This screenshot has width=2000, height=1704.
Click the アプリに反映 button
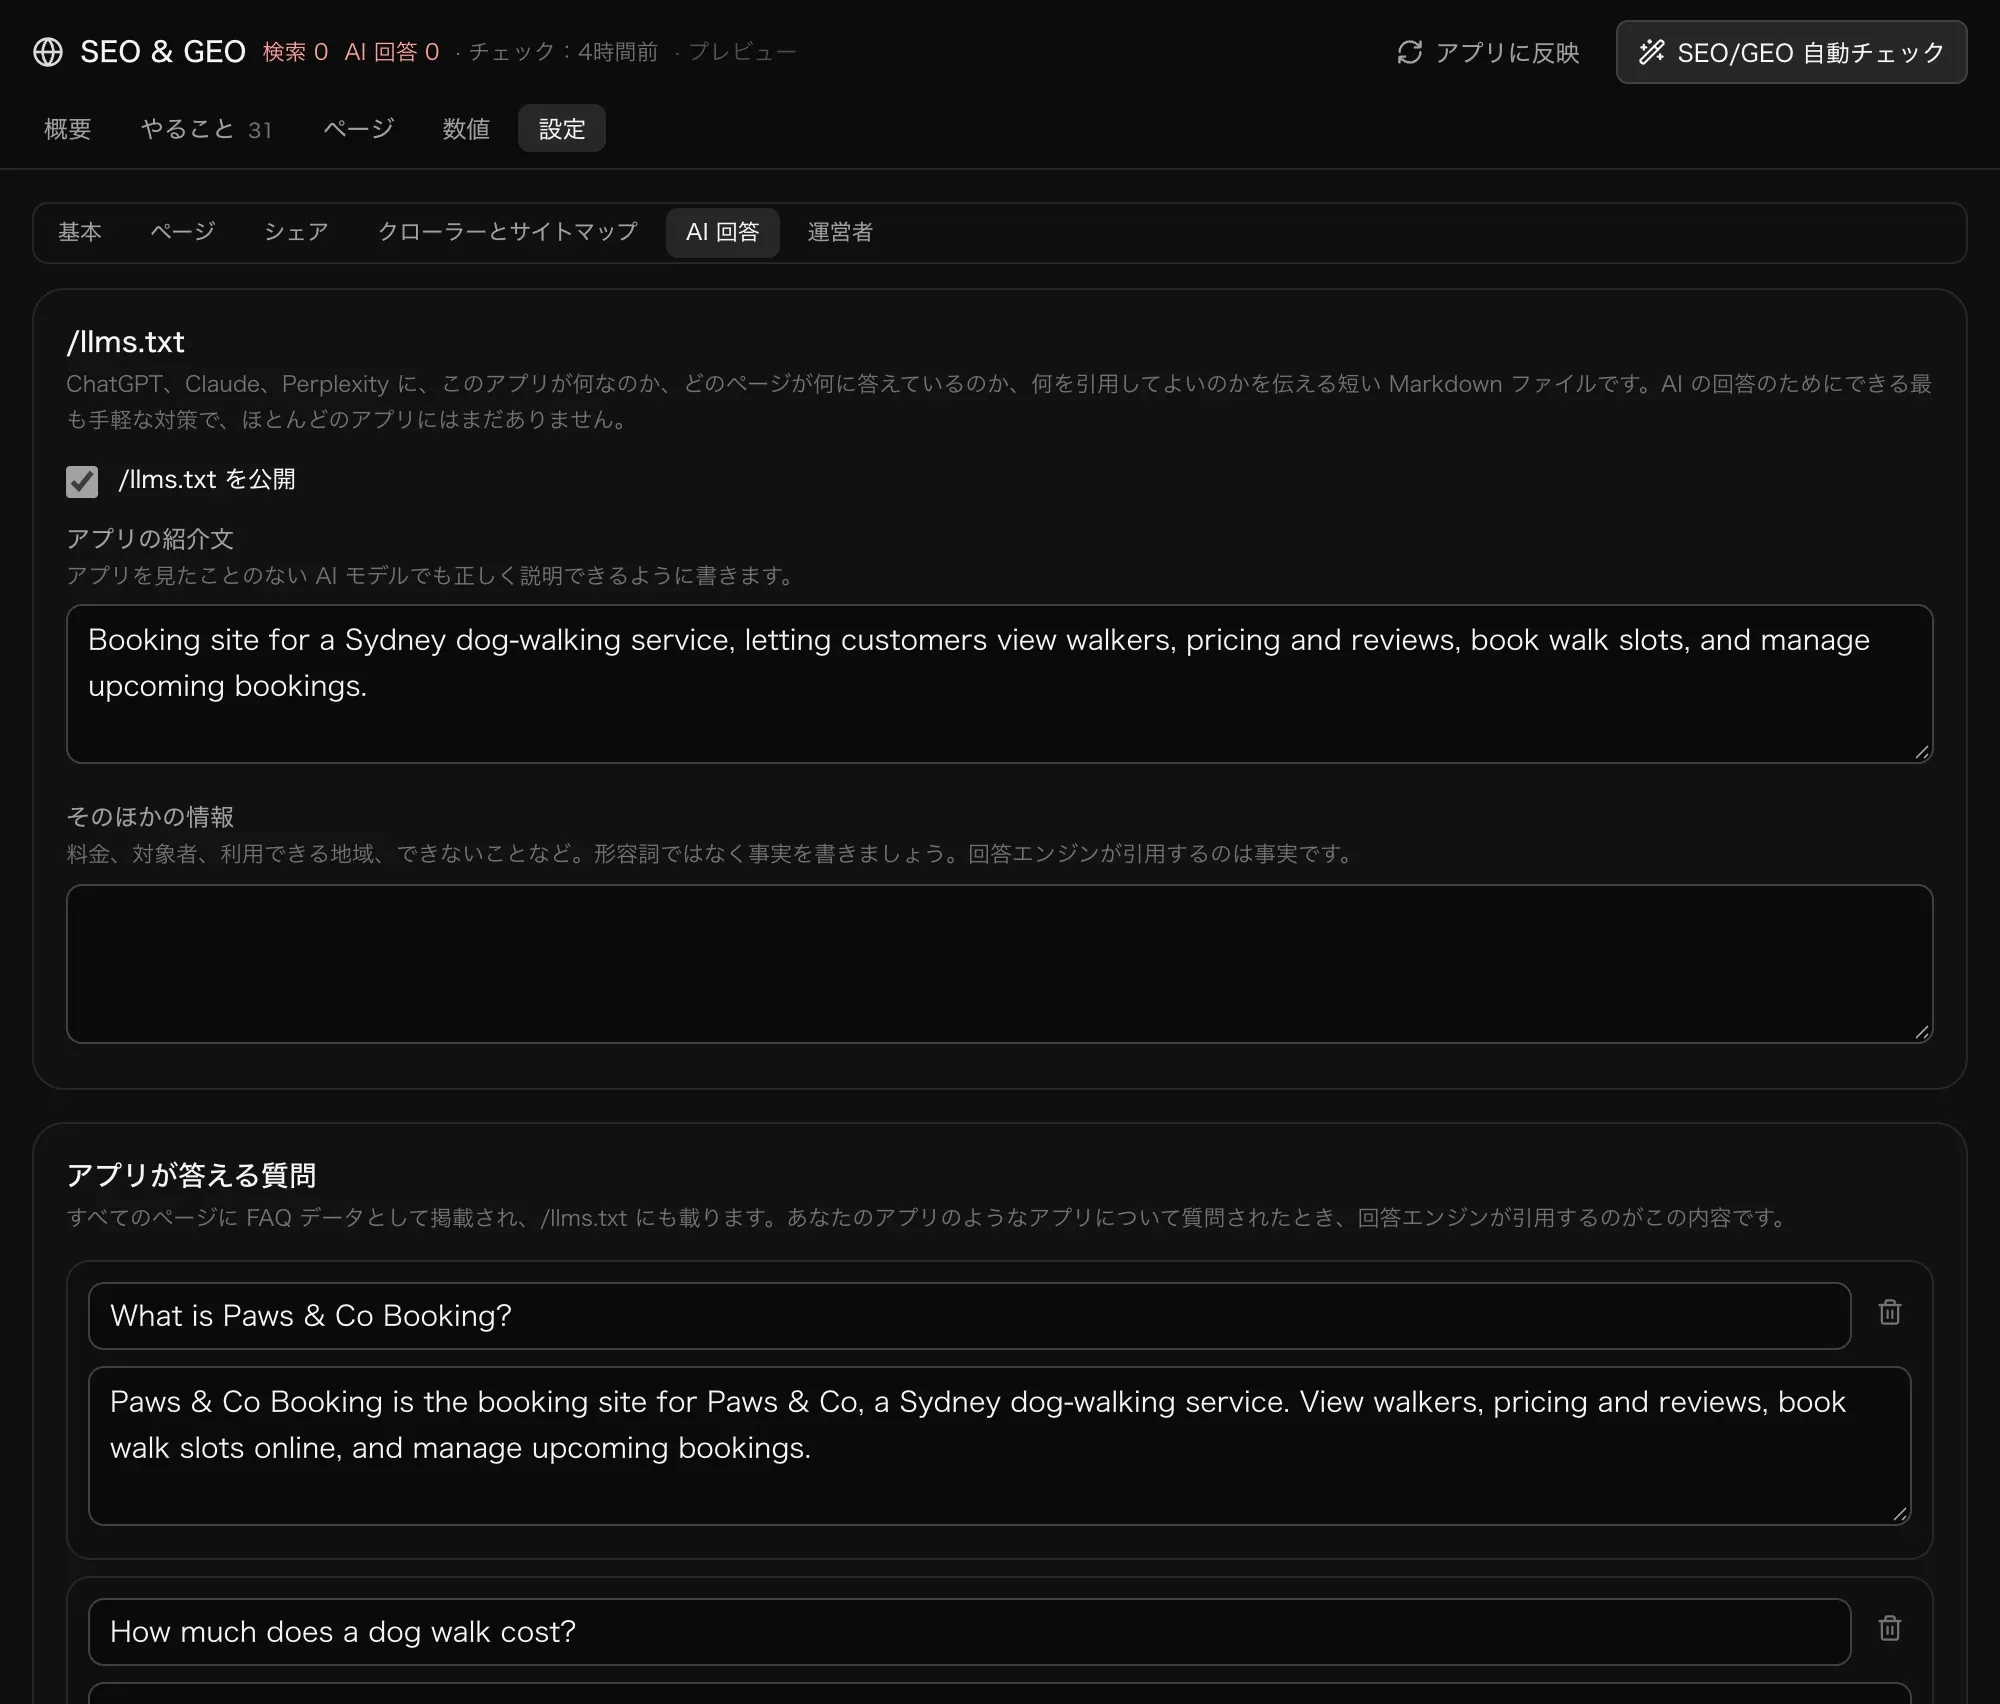pyautogui.click(x=1488, y=52)
